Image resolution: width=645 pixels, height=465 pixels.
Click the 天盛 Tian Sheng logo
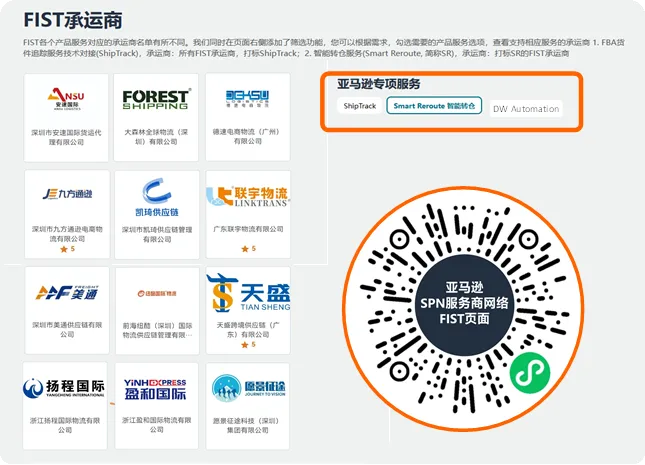tap(248, 293)
